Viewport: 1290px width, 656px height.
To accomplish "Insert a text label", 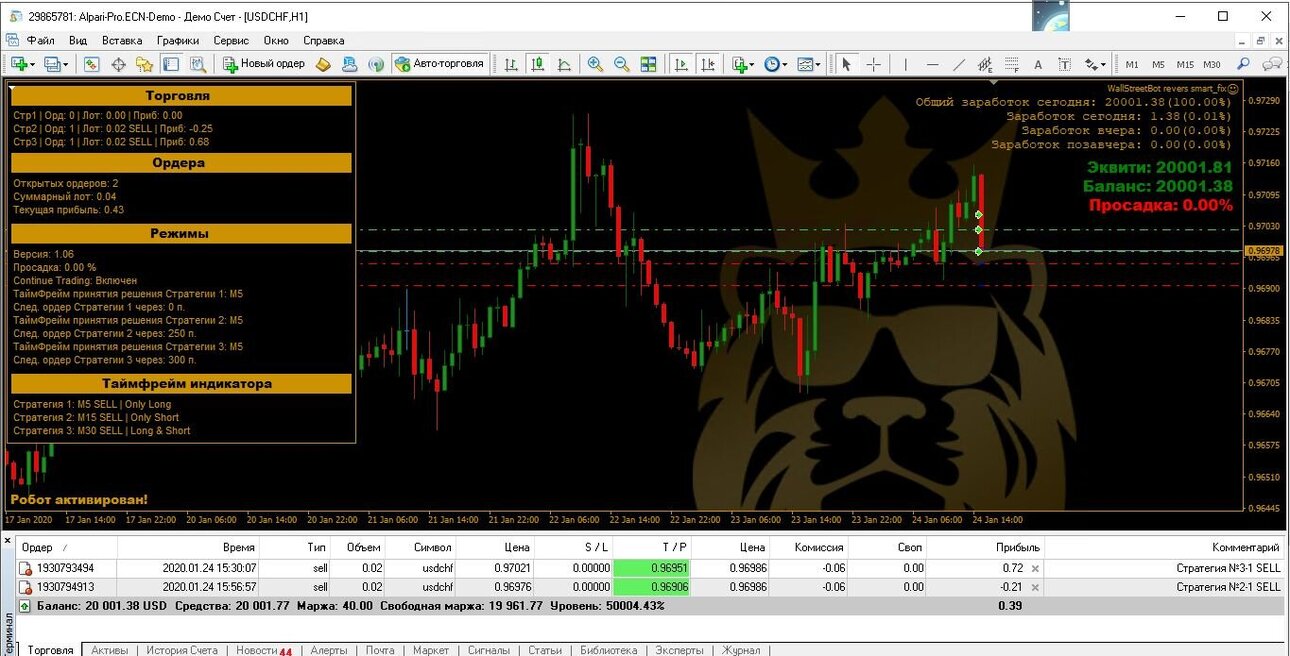I will 1064,64.
